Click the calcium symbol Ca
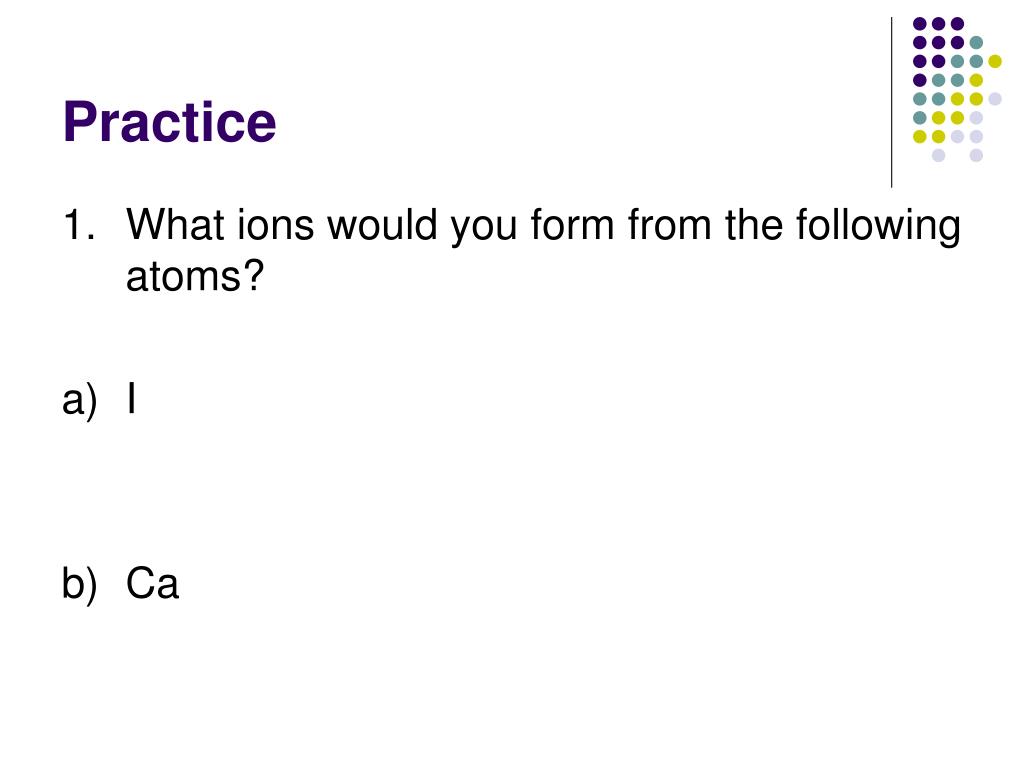Viewport: 1024px width, 768px height. tap(152, 583)
